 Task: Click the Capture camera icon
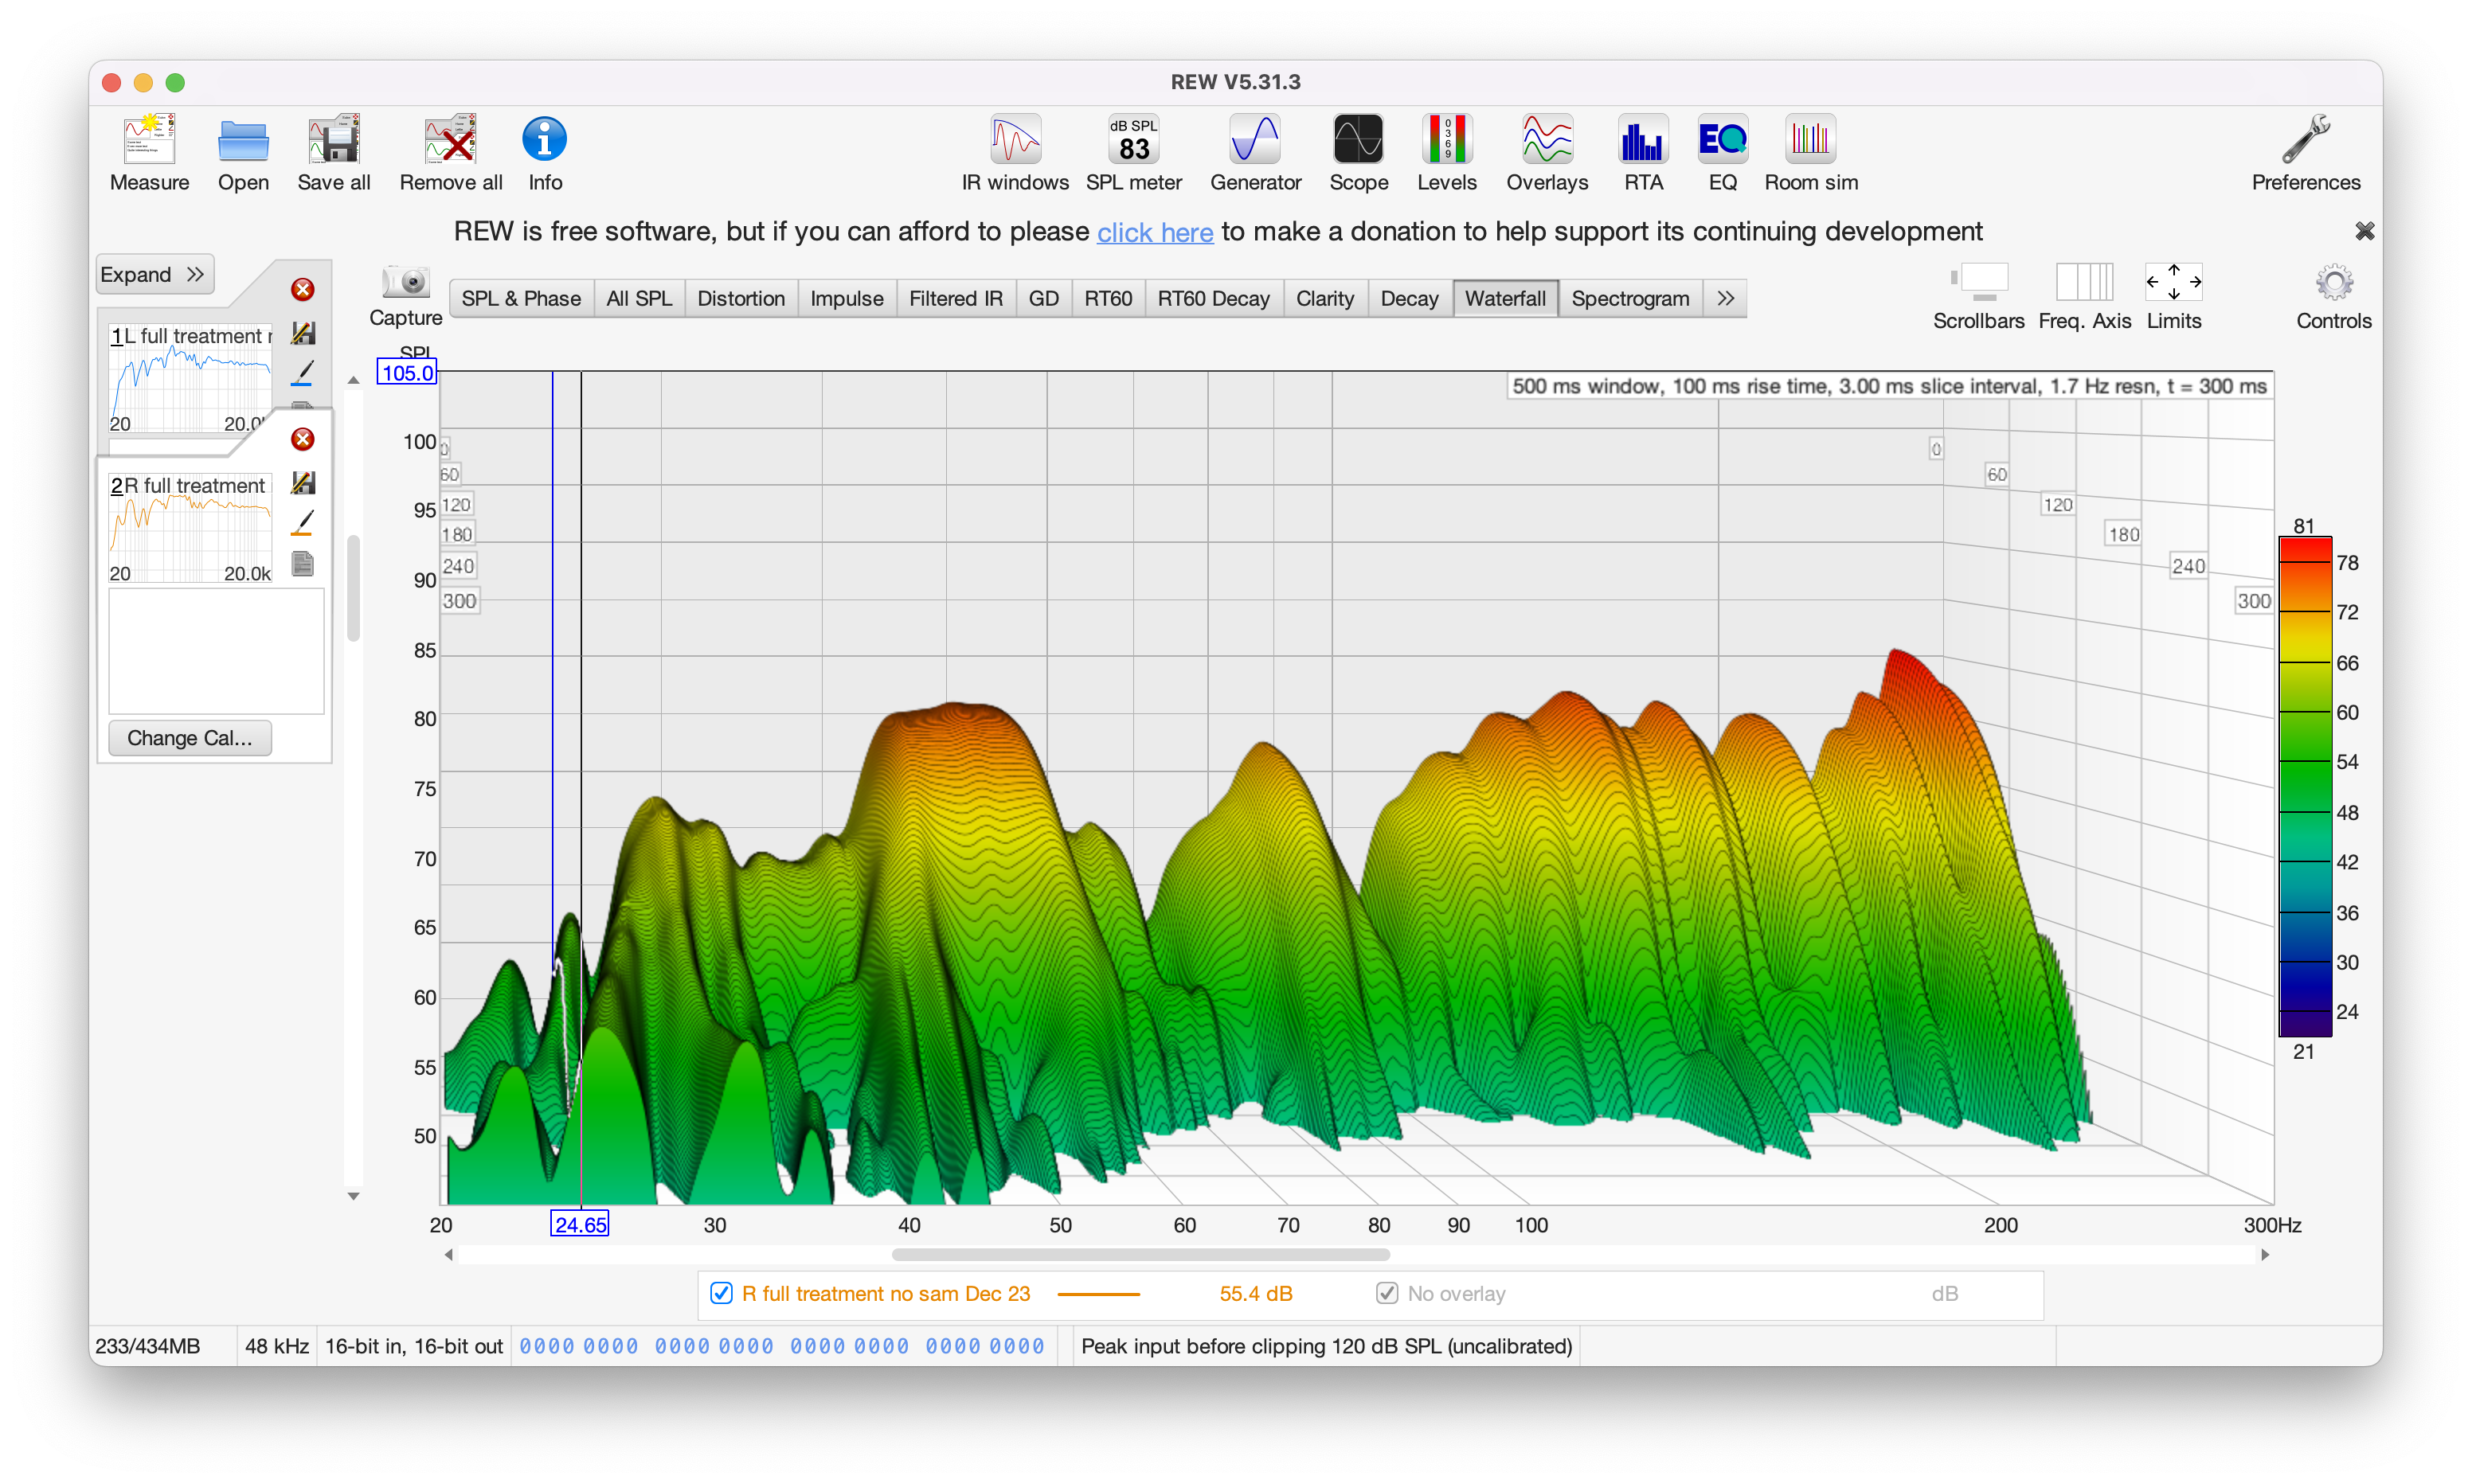[406, 283]
